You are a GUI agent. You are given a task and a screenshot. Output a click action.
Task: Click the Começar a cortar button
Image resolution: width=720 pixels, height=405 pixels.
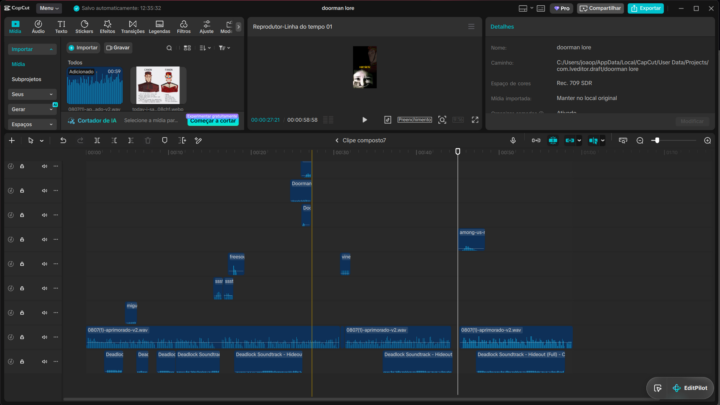(213, 121)
